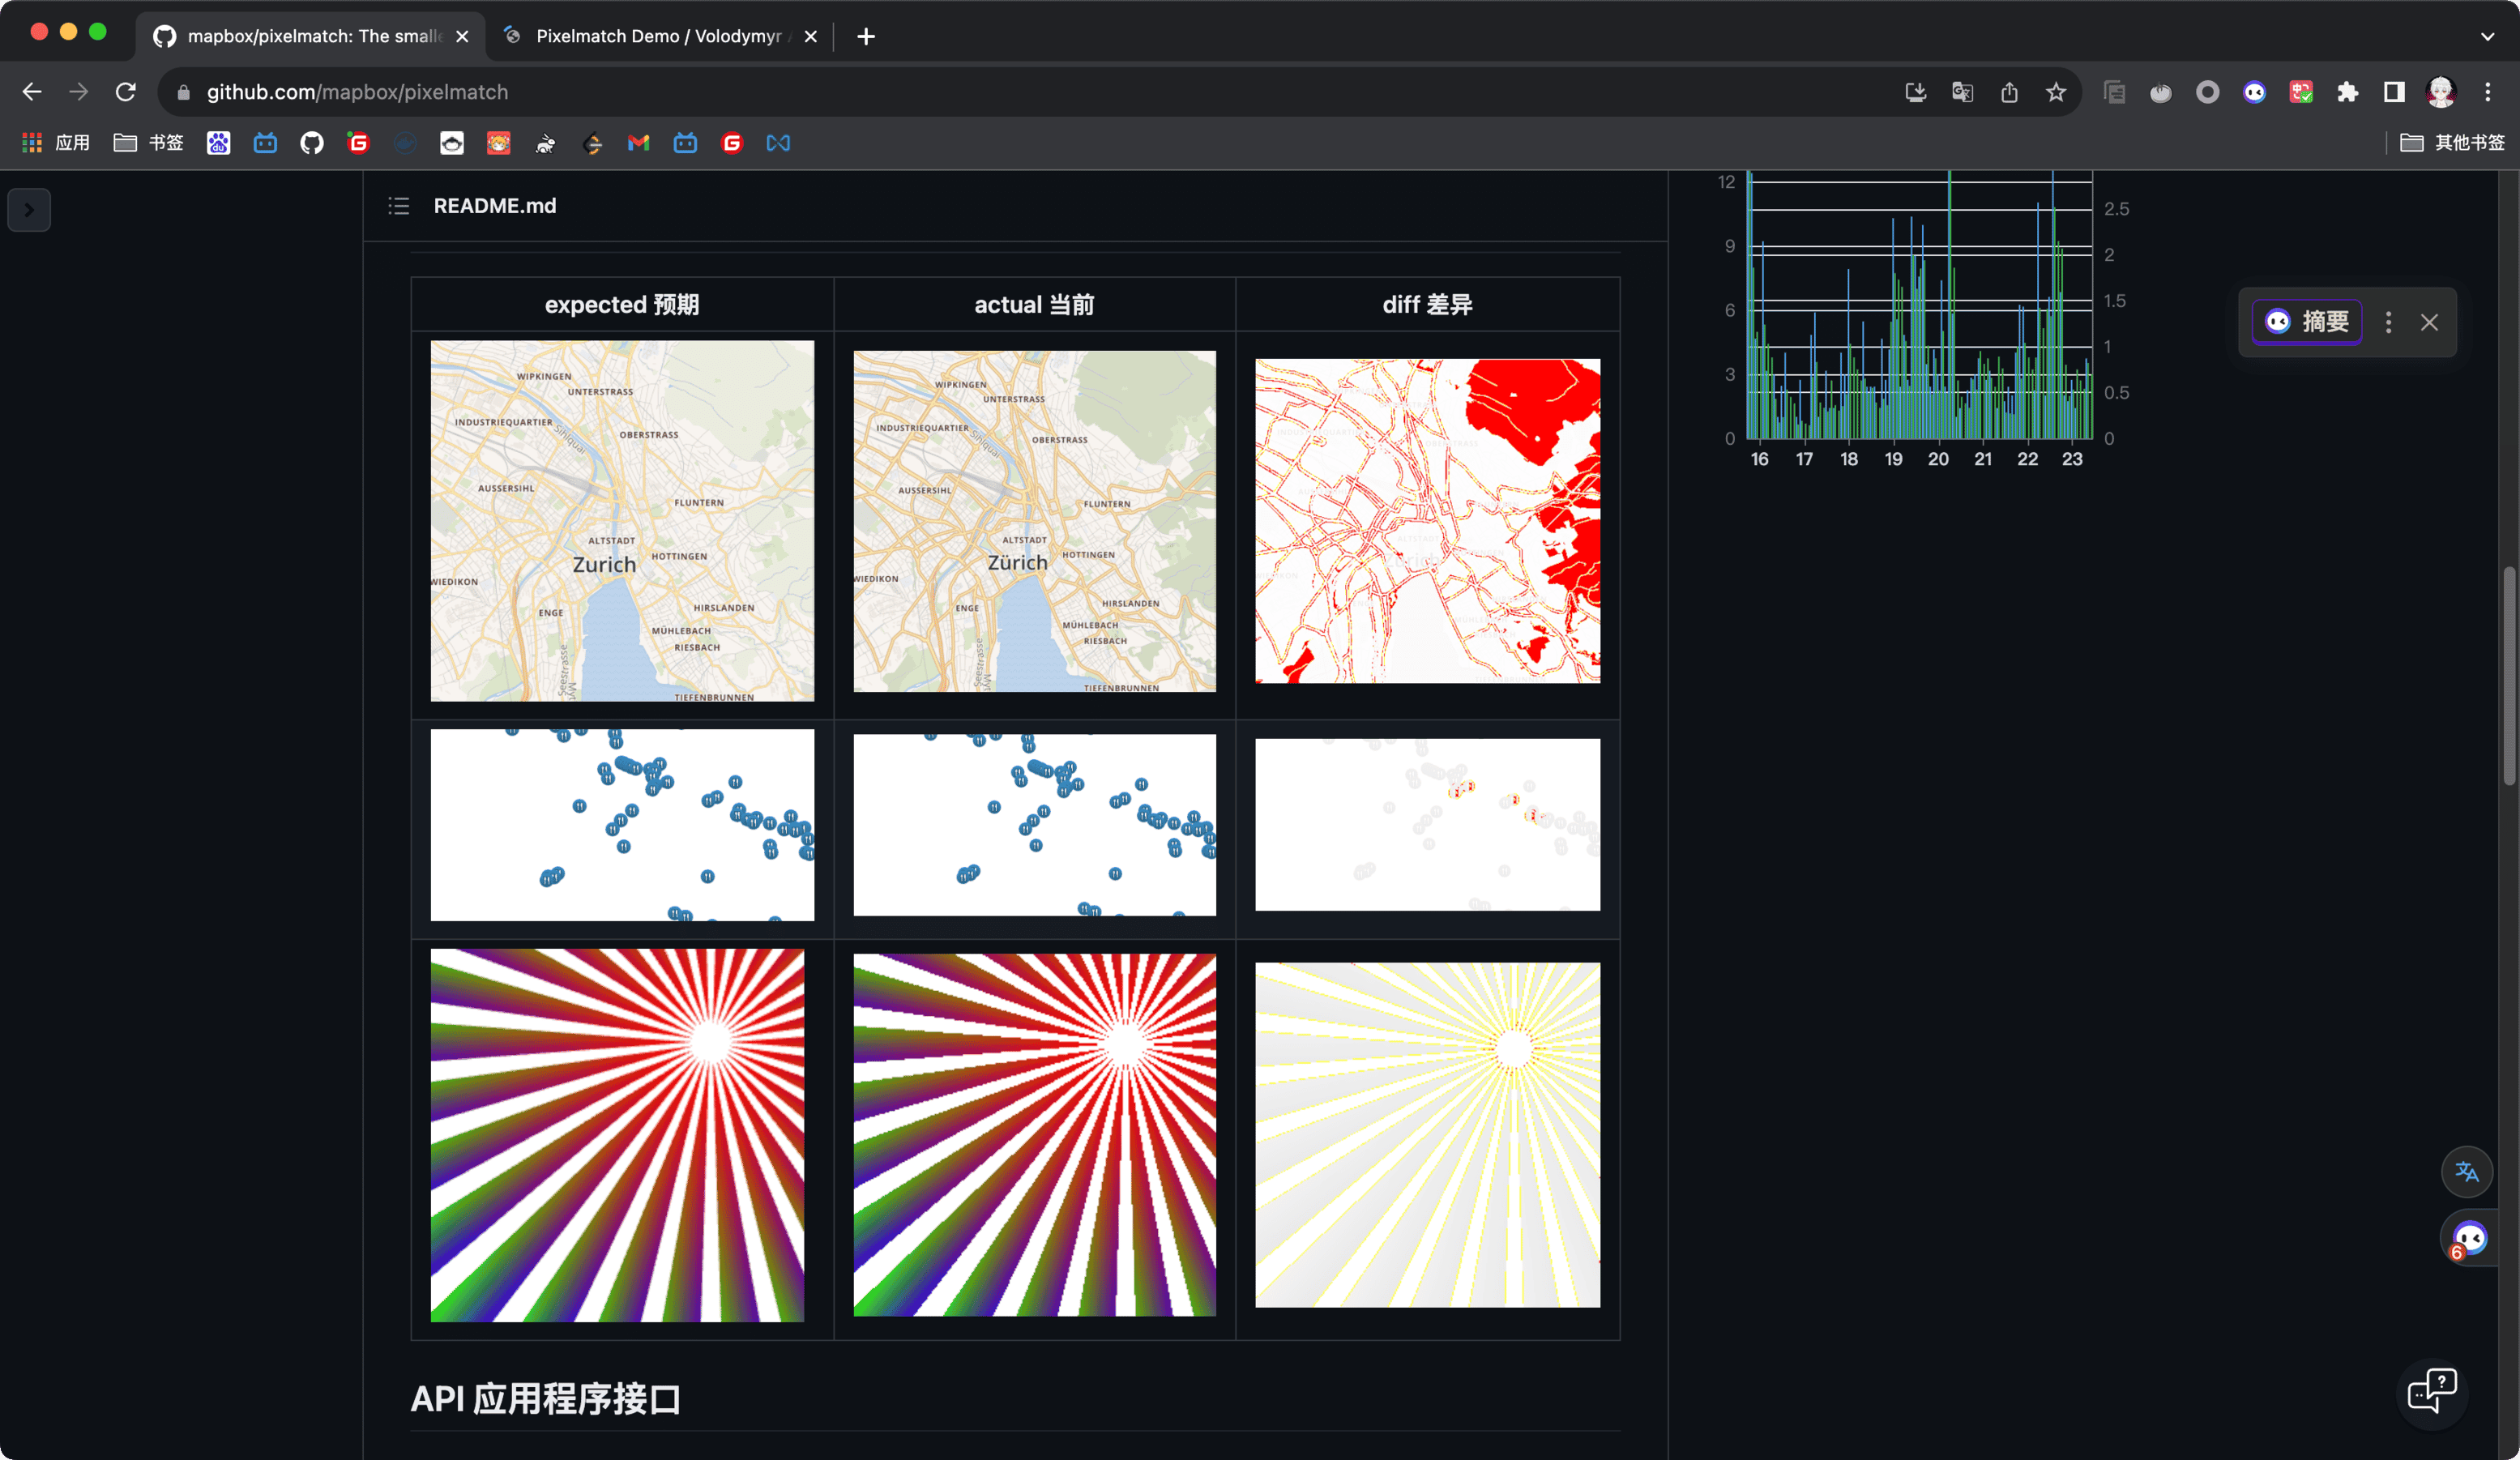
Task: Switch to the Pixelmatch Demo tab
Action: [658, 36]
